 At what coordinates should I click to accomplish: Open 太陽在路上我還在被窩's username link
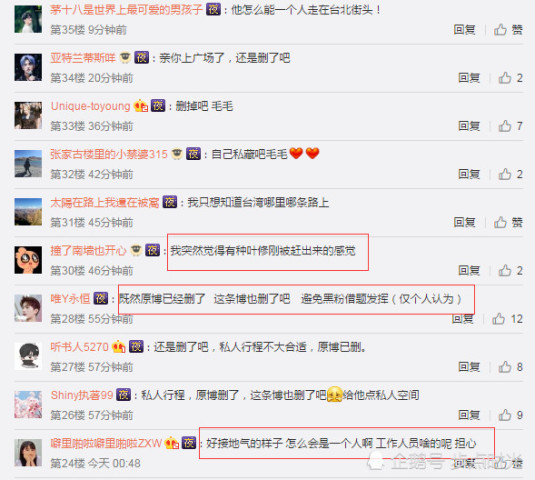point(105,202)
